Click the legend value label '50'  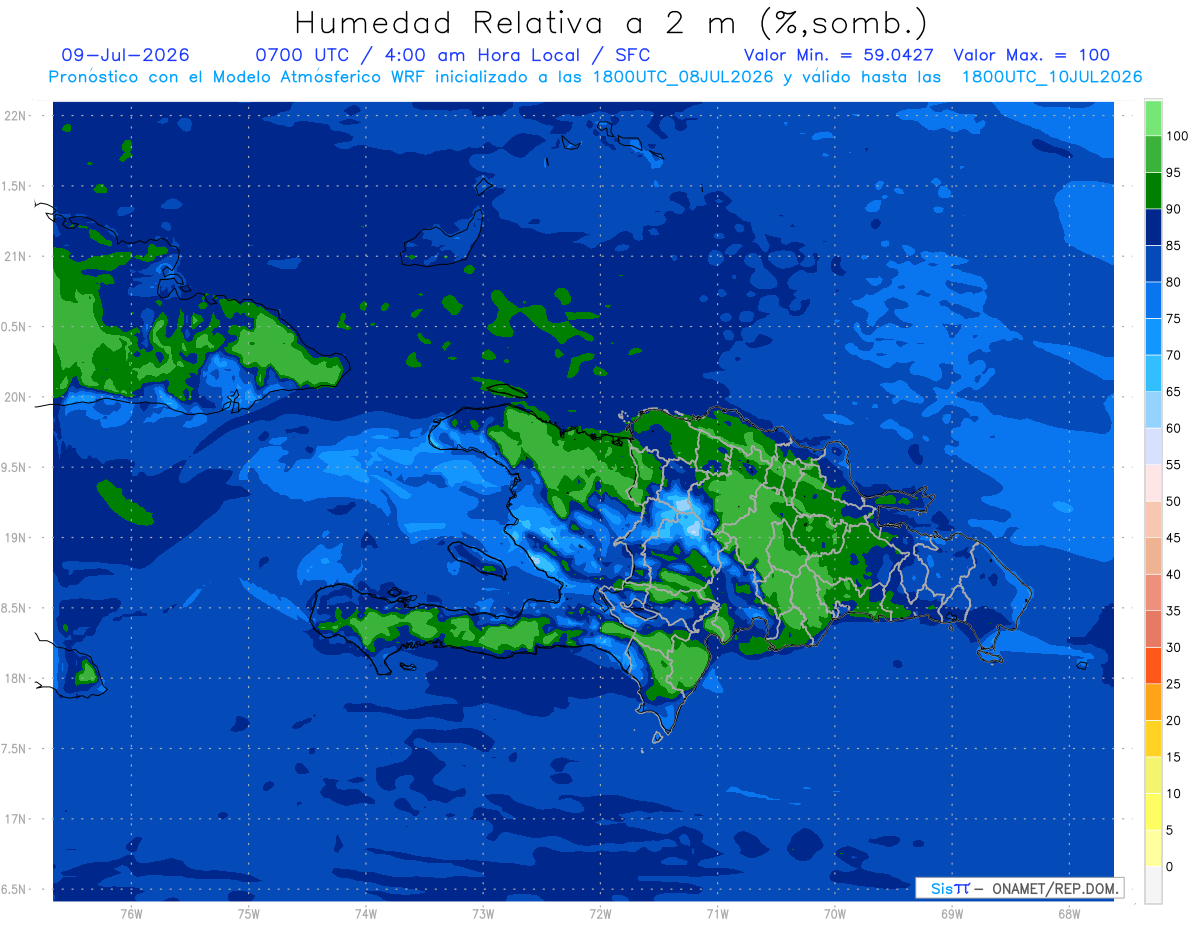coord(1173,501)
